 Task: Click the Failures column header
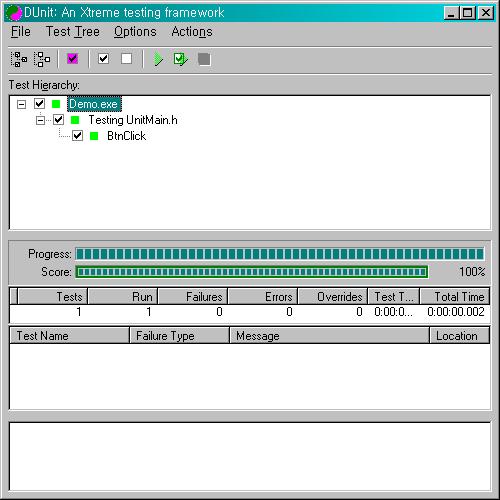pyautogui.click(x=193, y=296)
